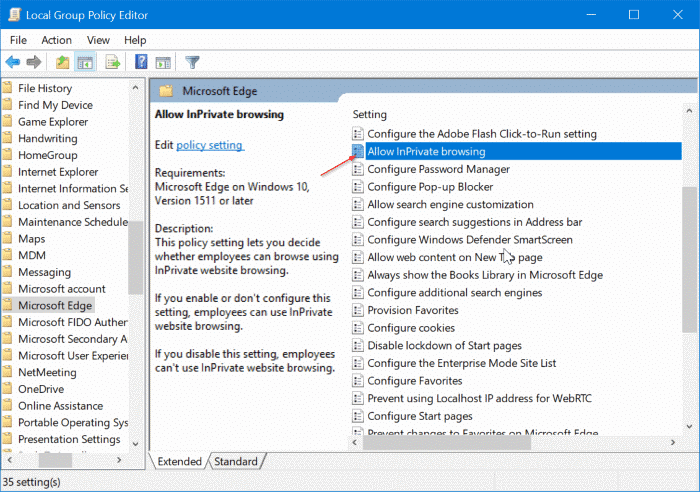Image resolution: width=700 pixels, height=492 pixels.
Task: Toggle the Show/Hide Console Tree button
Action: (x=85, y=62)
